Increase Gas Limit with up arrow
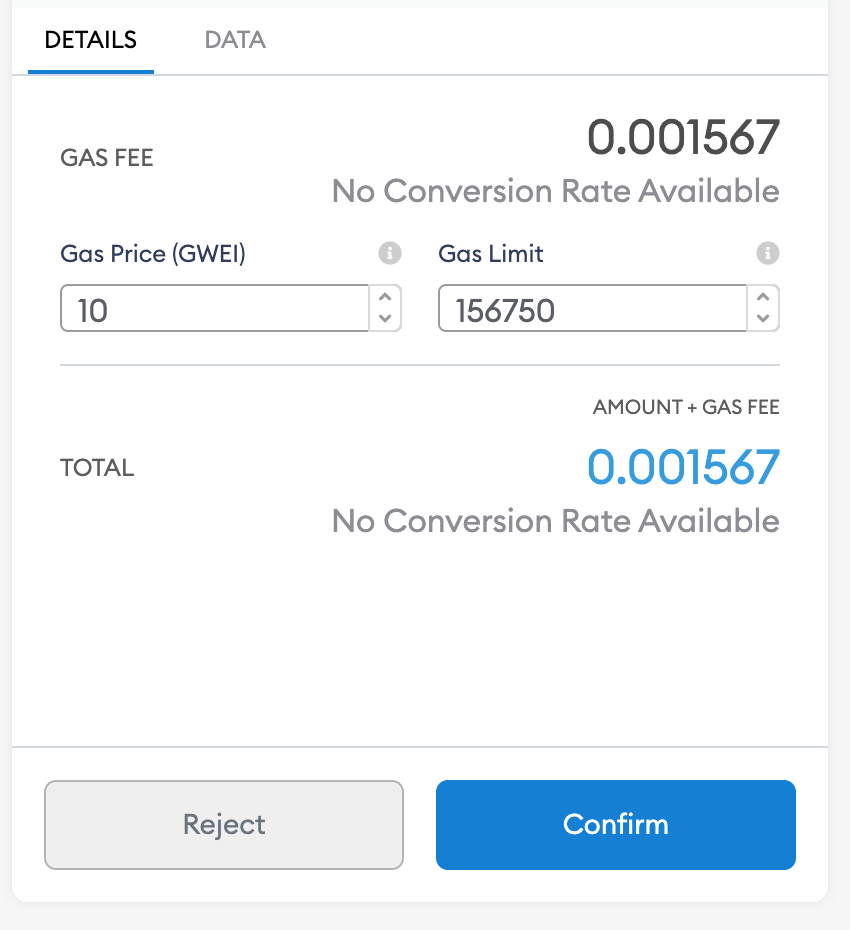 click(x=763, y=297)
